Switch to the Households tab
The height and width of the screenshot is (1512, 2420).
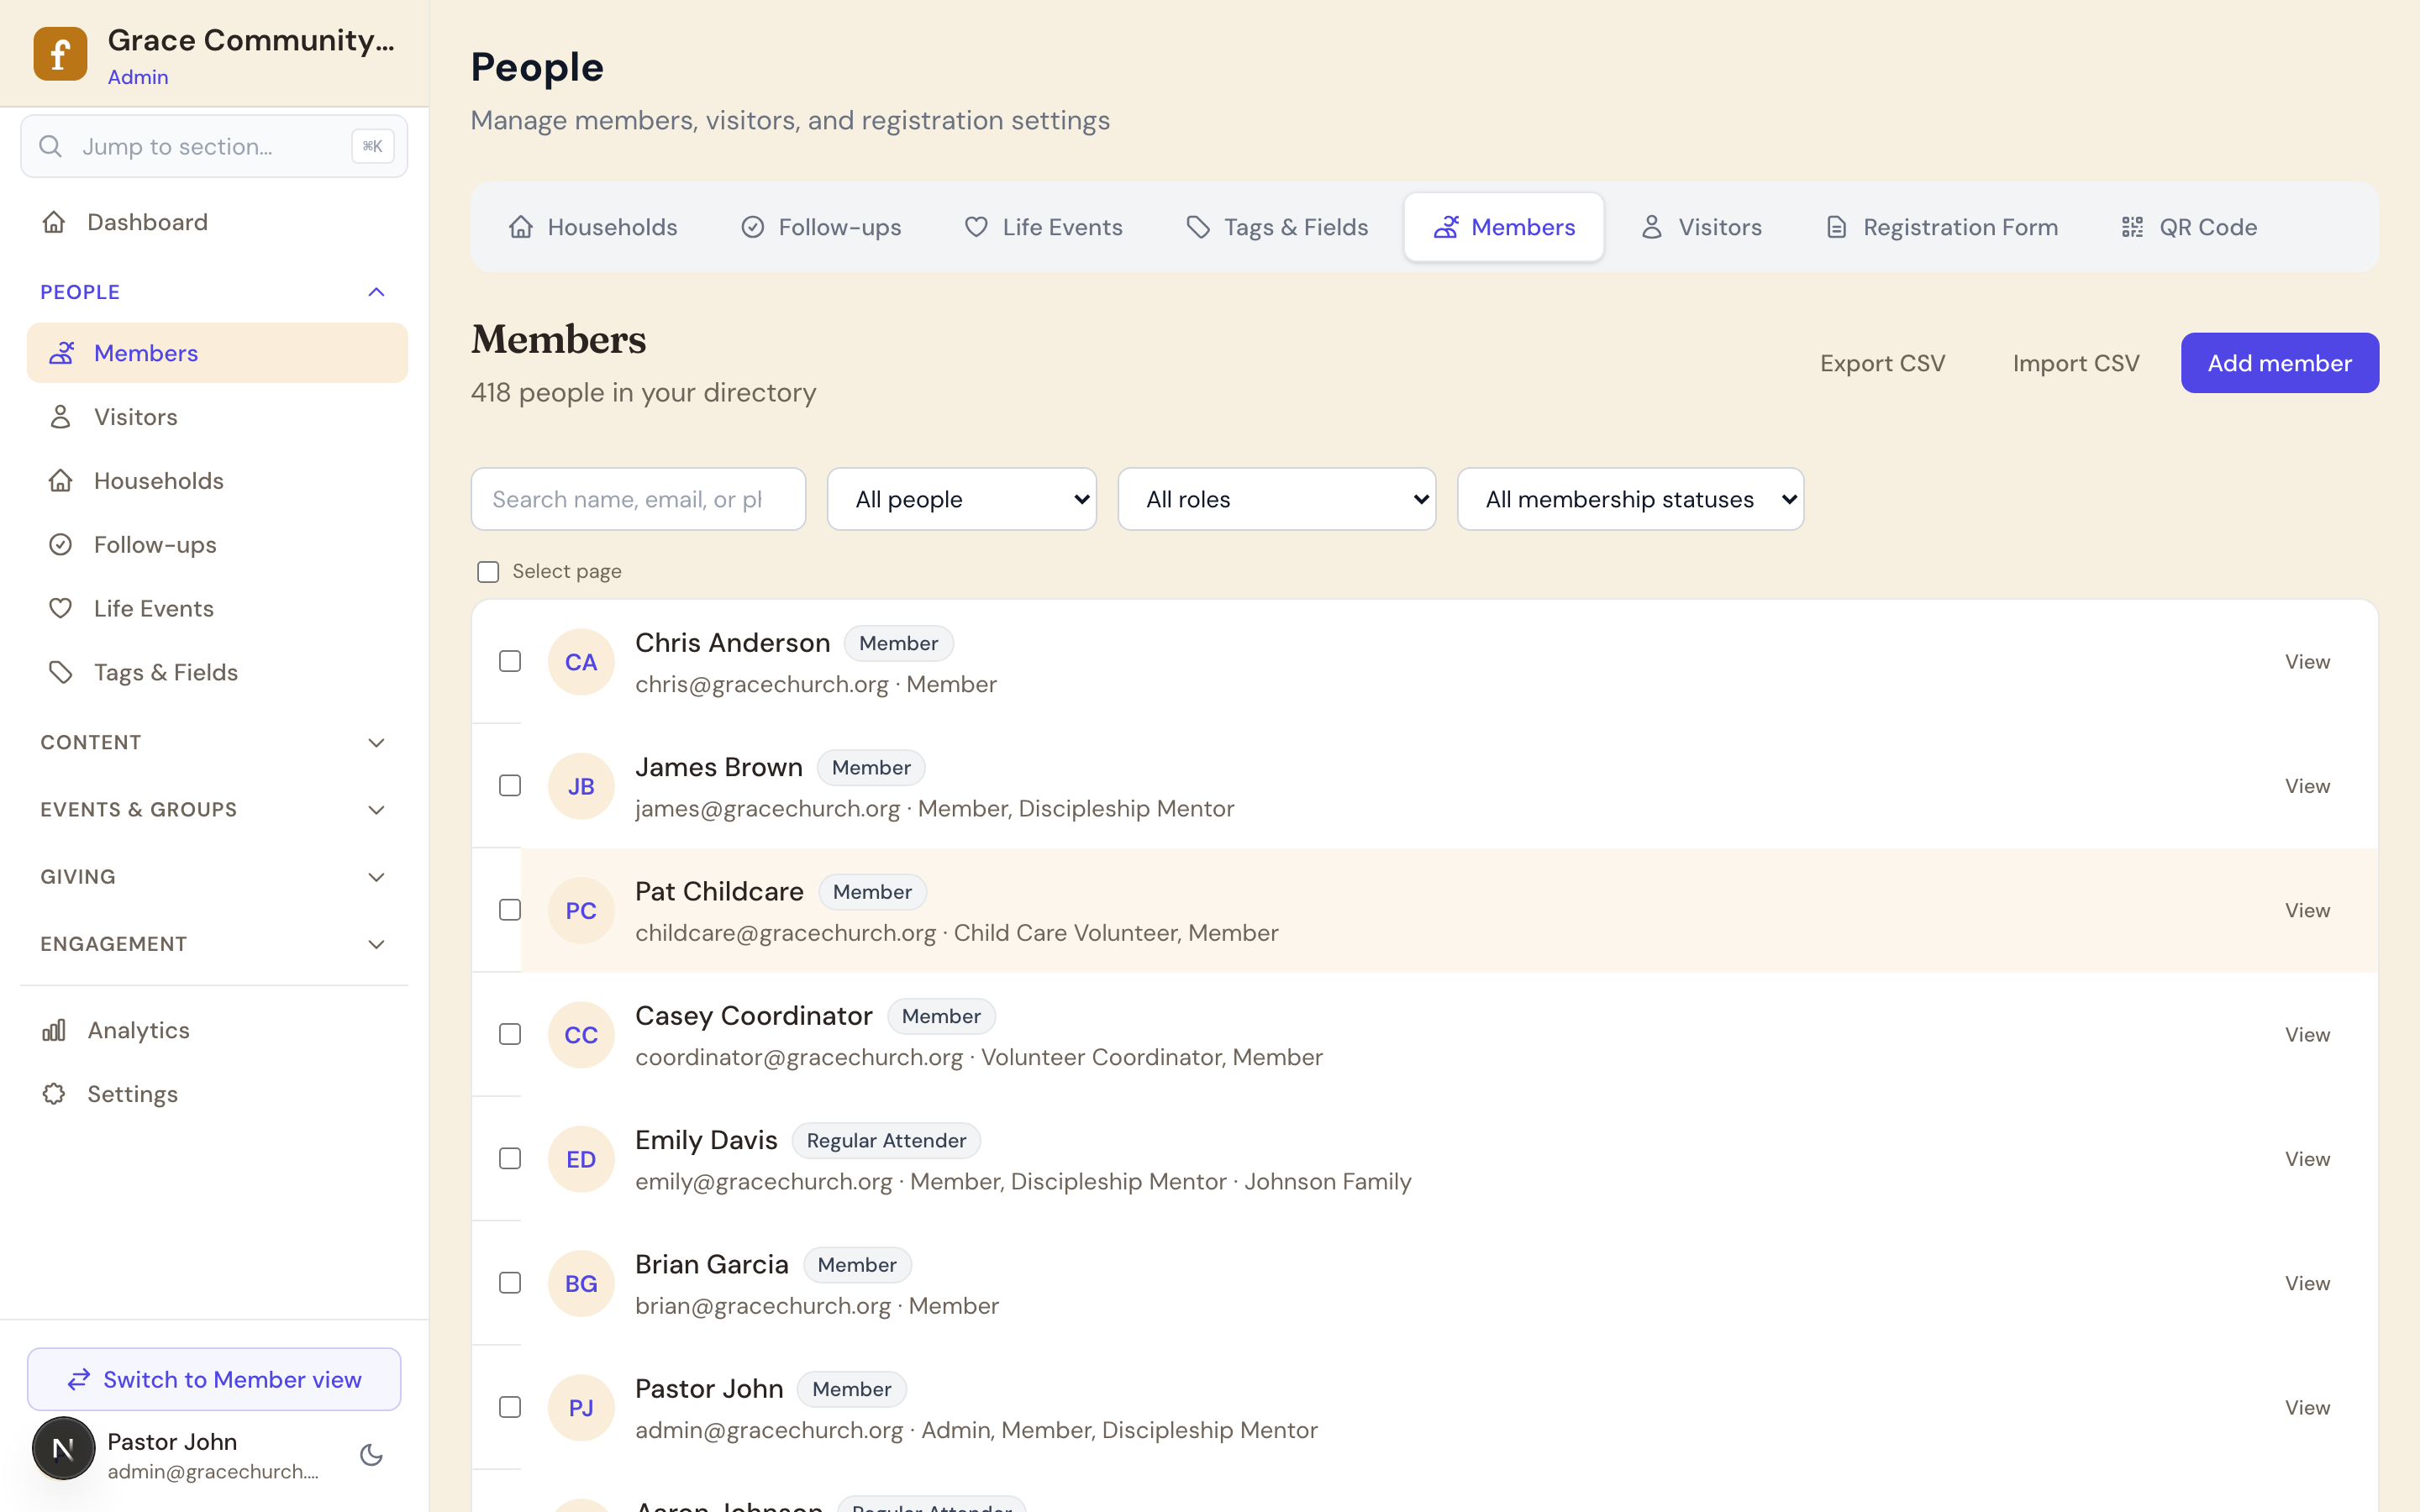point(593,227)
